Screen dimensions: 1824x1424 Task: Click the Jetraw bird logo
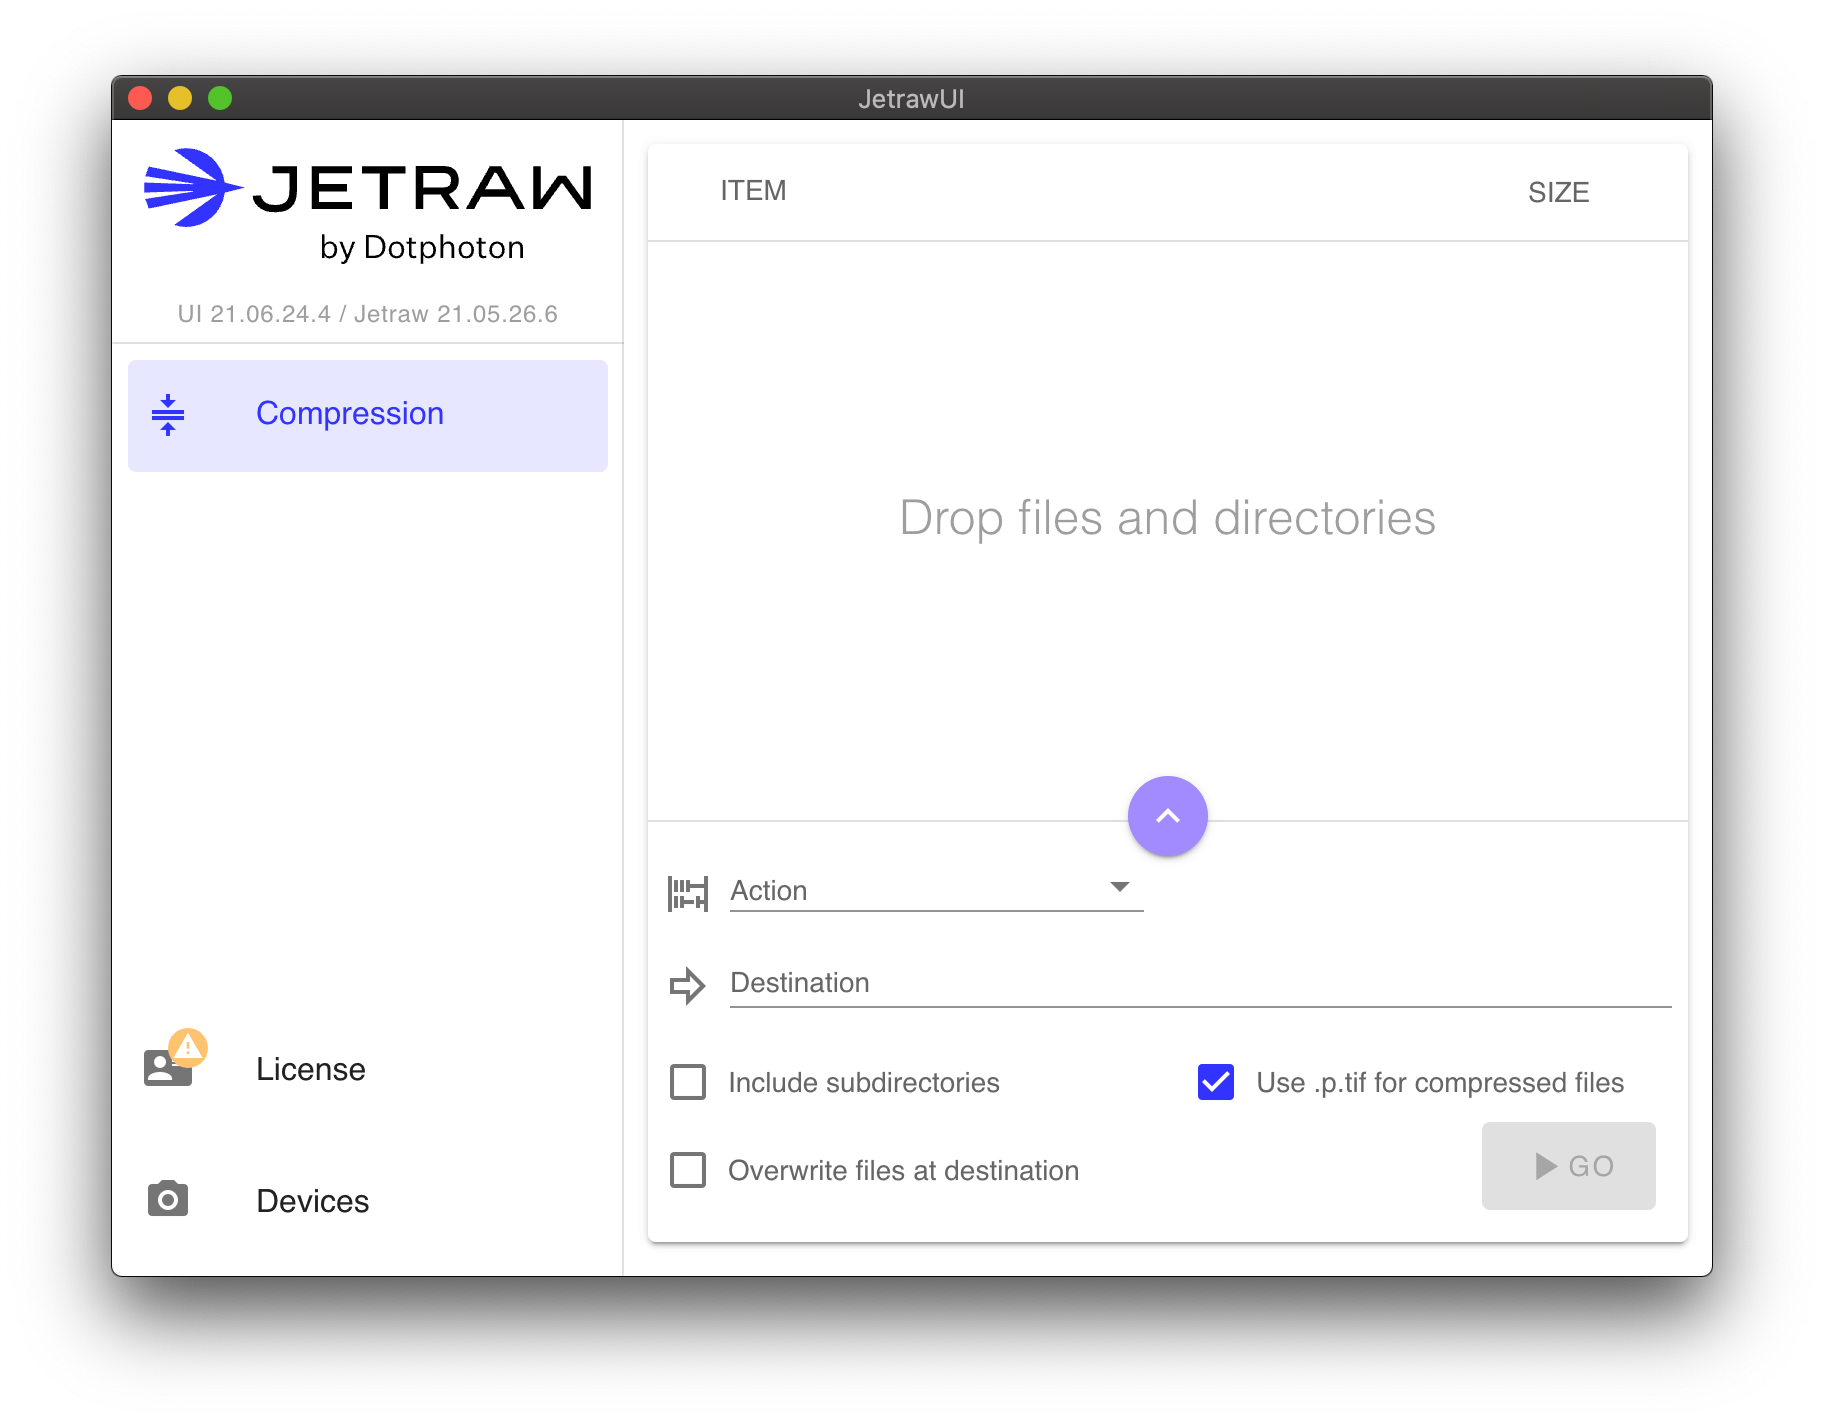190,187
